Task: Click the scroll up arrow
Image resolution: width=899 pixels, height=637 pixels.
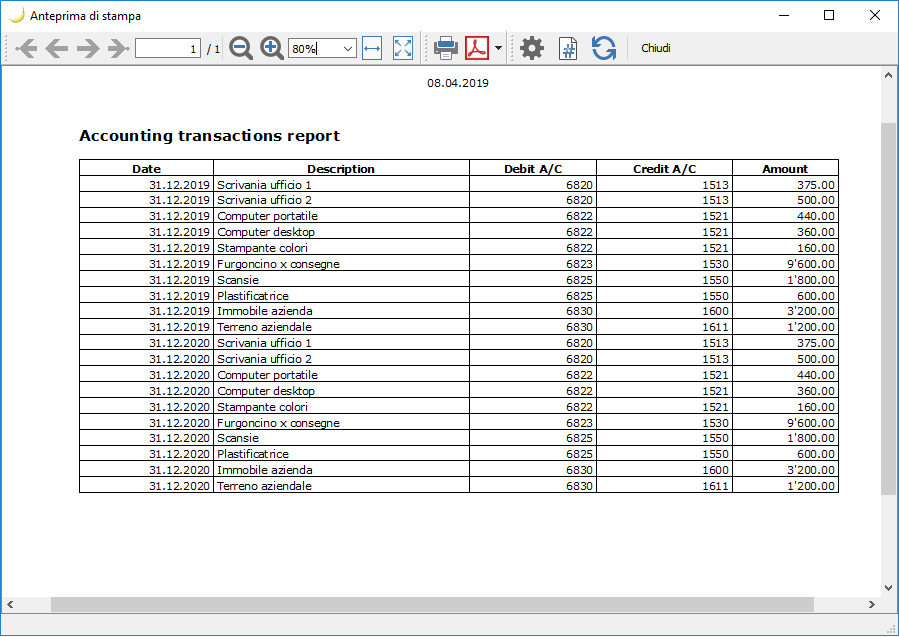Action: click(x=888, y=75)
